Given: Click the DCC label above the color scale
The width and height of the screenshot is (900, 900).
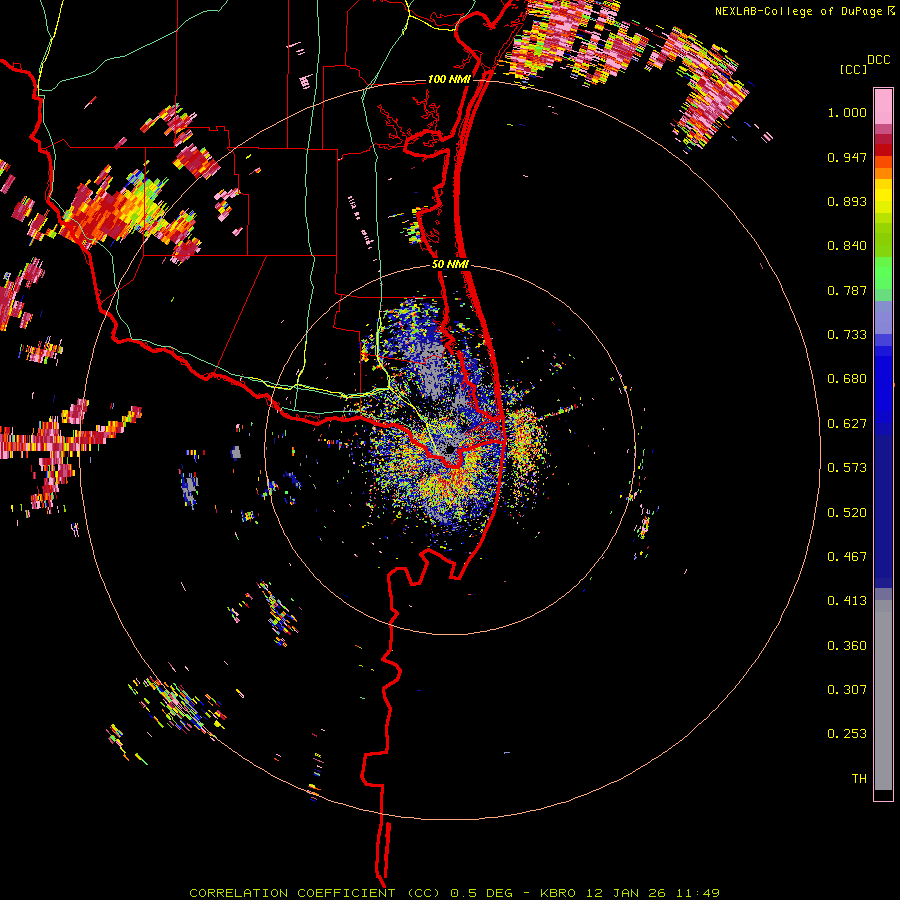Looking at the screenshot, I should 878,60.
